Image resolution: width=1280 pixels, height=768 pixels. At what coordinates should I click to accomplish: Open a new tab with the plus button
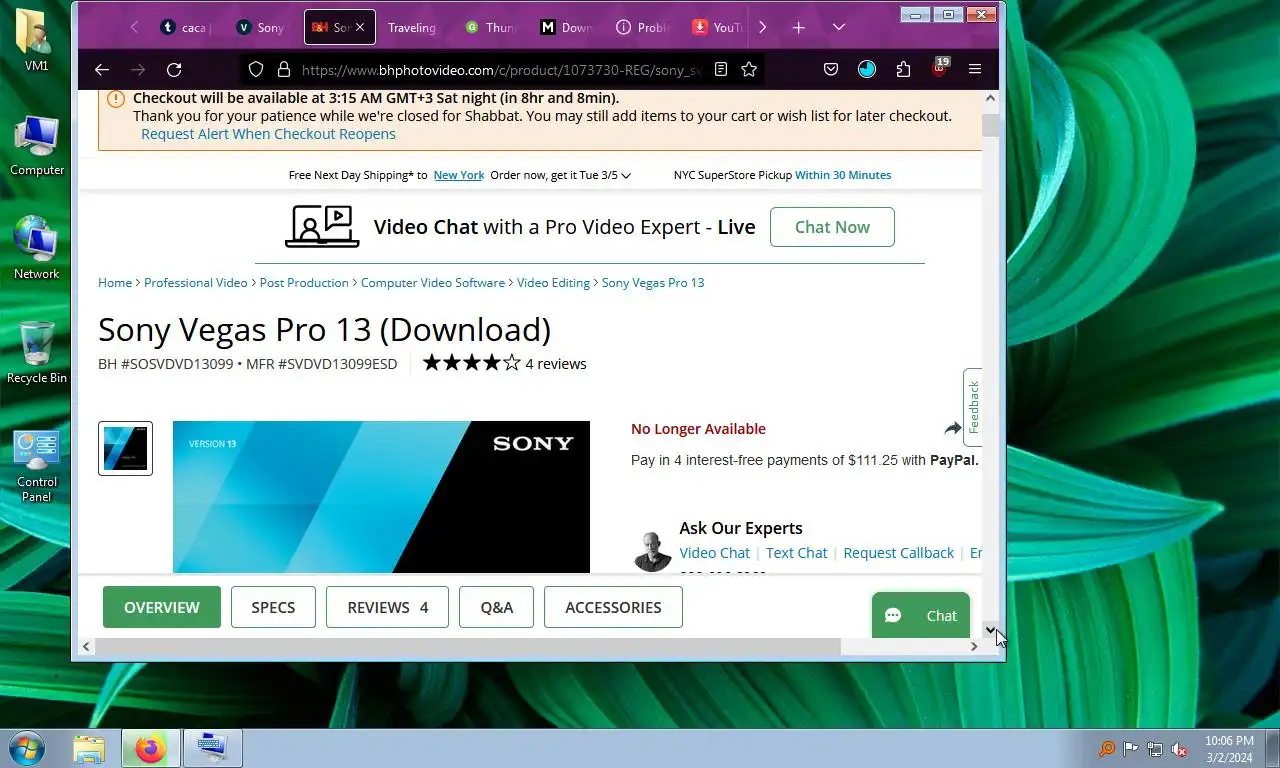pyautogui.click(x=798, y=27)
